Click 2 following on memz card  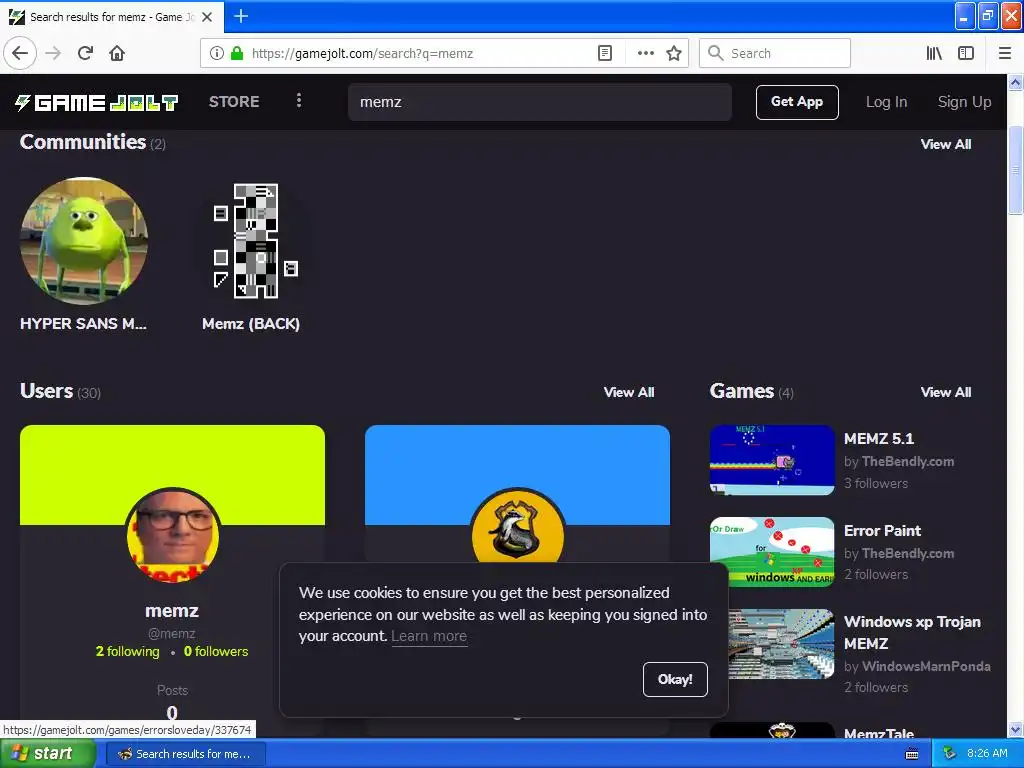[127, 651]
